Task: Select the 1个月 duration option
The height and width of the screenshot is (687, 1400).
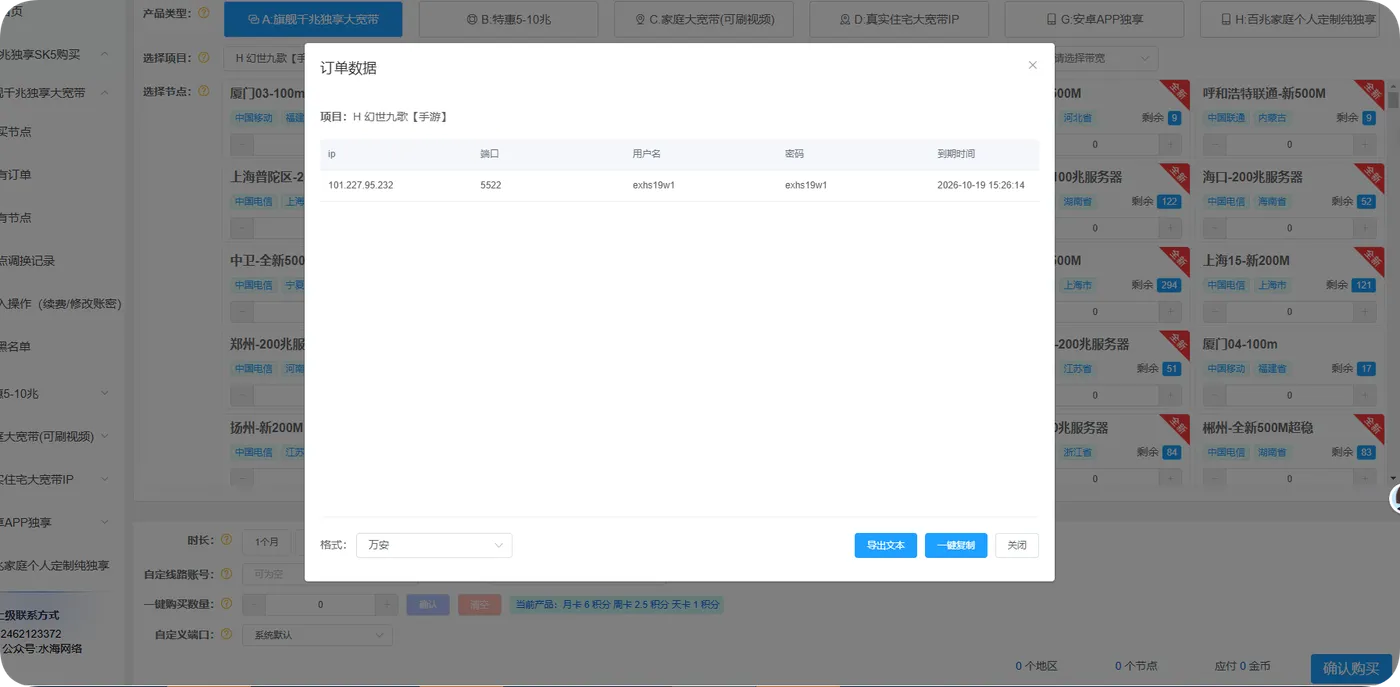Action: pos(266,541)
